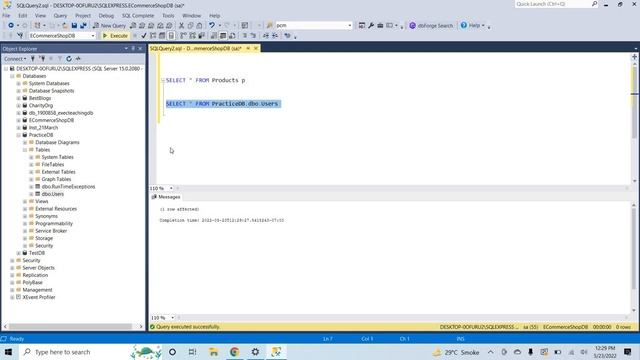640x360 pixels.
Task: Collapse the PracticeDB database node
Action: pyautogui.click(x=18, y=135)
